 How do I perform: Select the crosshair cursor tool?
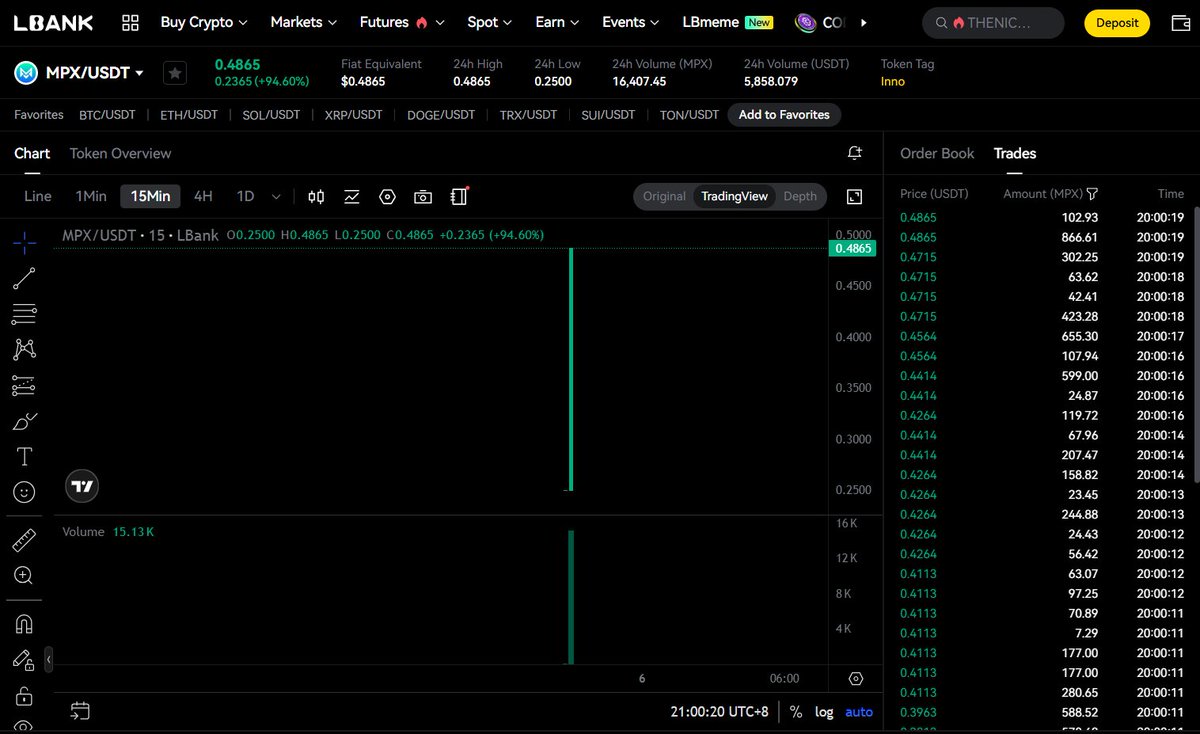pyautogui.click(x=24, y=241)
